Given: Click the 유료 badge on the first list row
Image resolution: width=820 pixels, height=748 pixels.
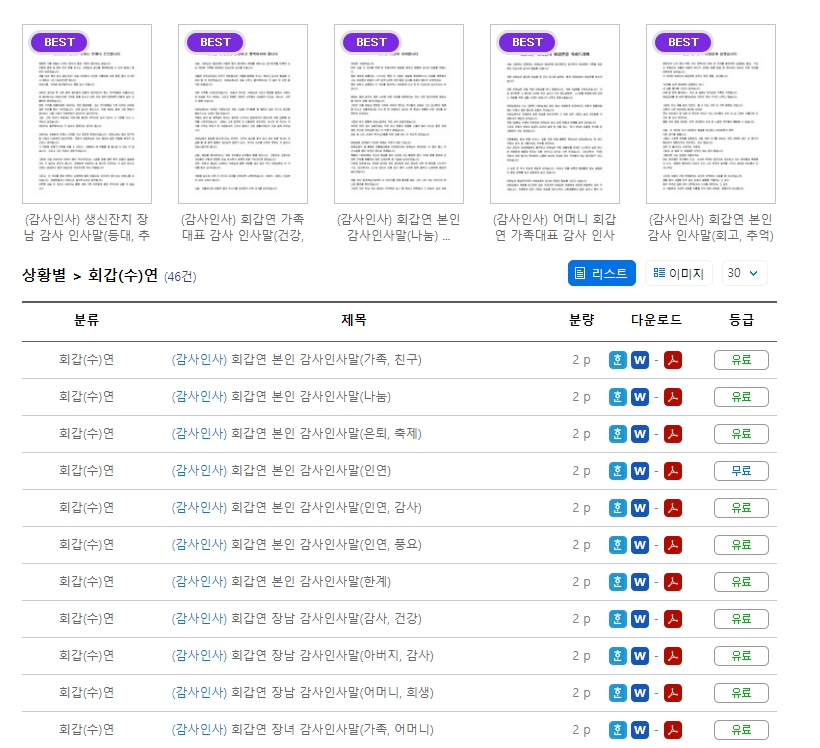Looking at the screenshot, I should pos(741,359).
